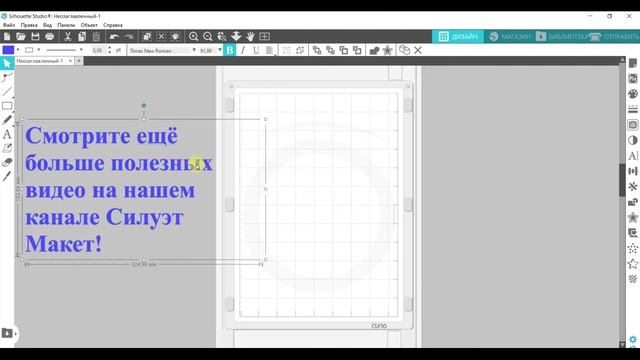The width and height of the screenshot is (640, 360).
Task: Select the edit points tool
Action: coord(7,77)
